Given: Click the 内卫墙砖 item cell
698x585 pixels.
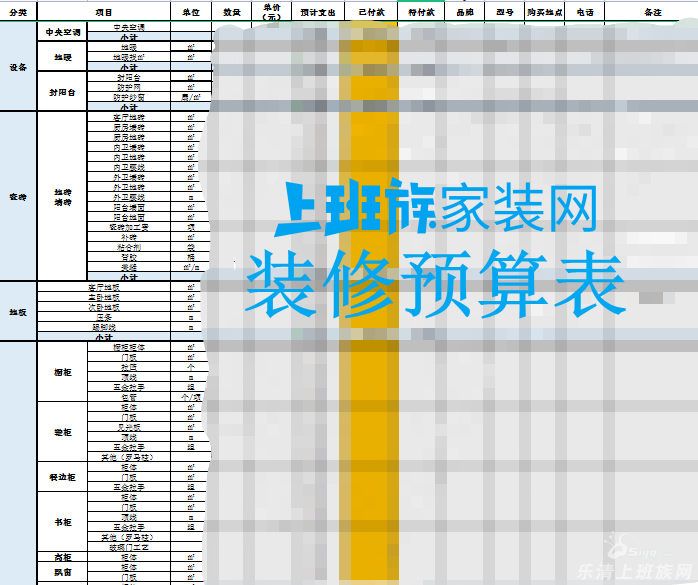Looking at the screenshot, I should click(129, 147).
